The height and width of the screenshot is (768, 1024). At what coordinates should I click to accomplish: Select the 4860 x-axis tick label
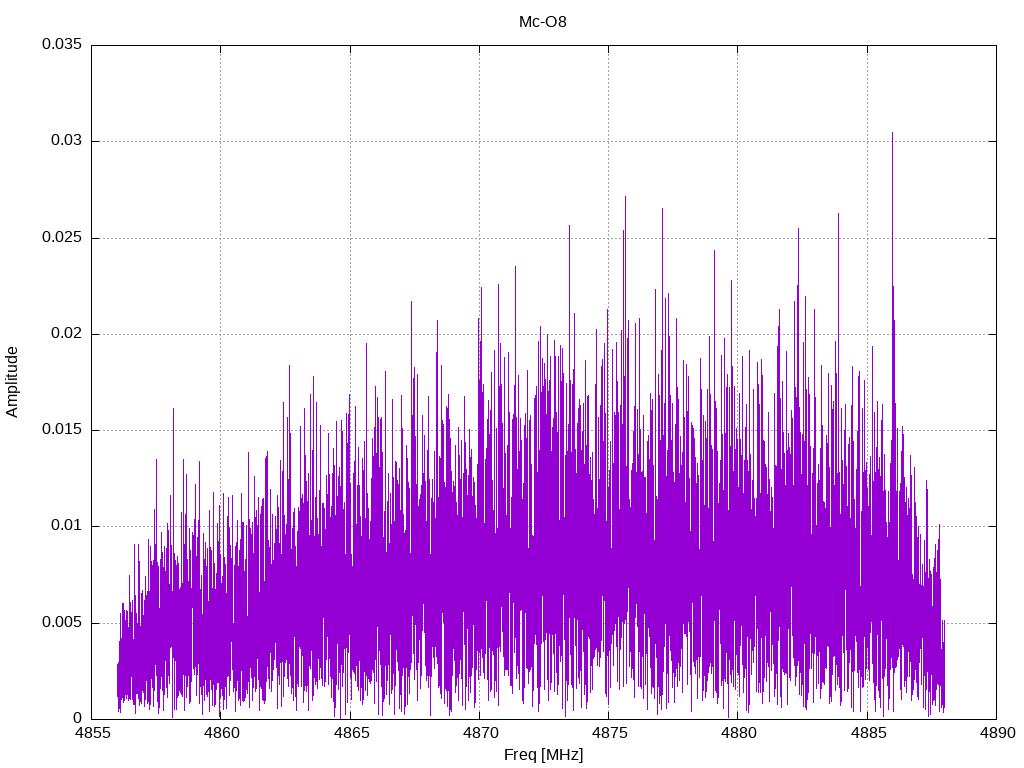(x=221, y=733)
